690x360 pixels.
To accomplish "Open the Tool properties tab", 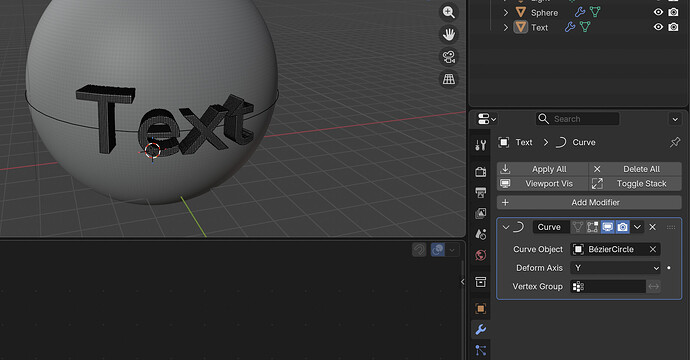I will [481, 145].
